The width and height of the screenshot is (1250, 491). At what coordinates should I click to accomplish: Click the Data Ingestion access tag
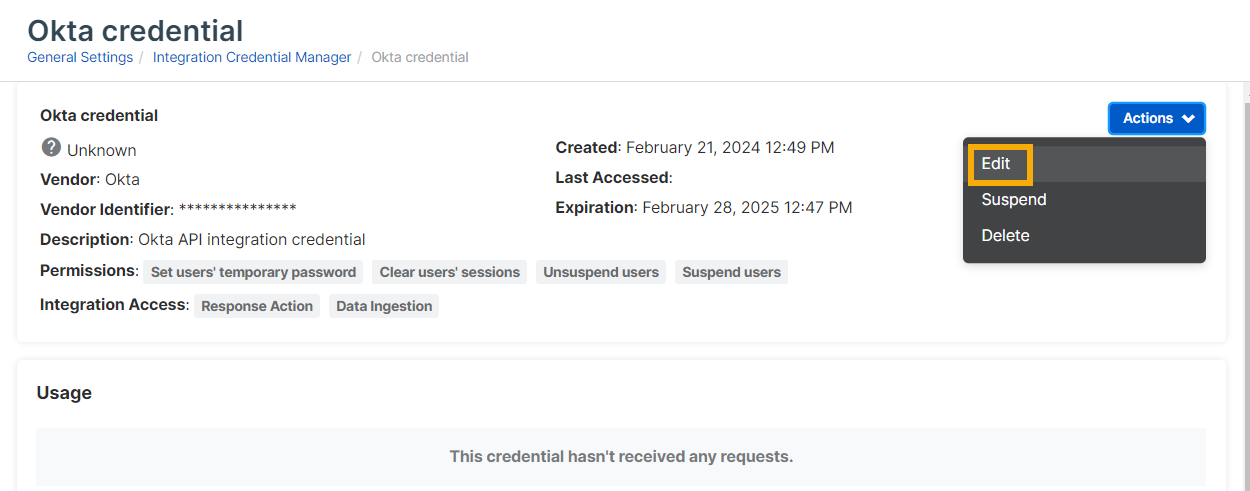point(384,306)
